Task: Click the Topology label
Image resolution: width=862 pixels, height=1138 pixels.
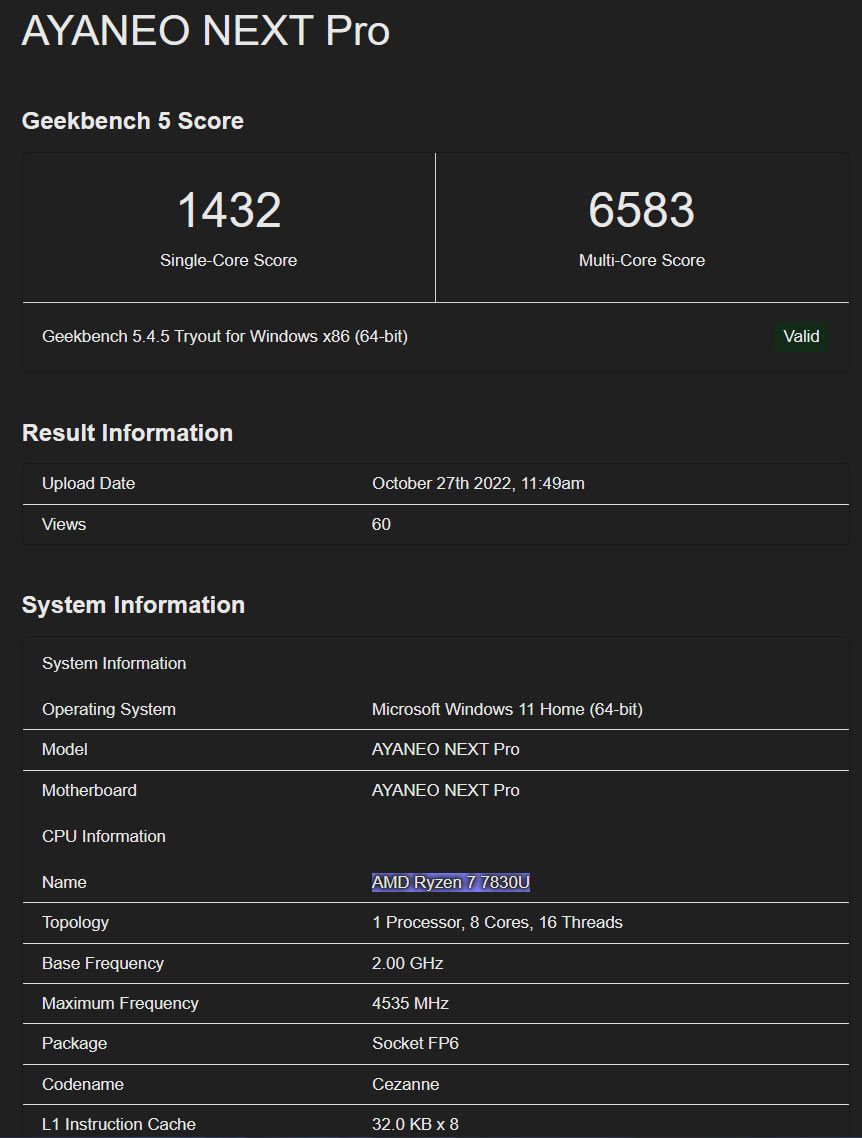Action: (75, 922)
